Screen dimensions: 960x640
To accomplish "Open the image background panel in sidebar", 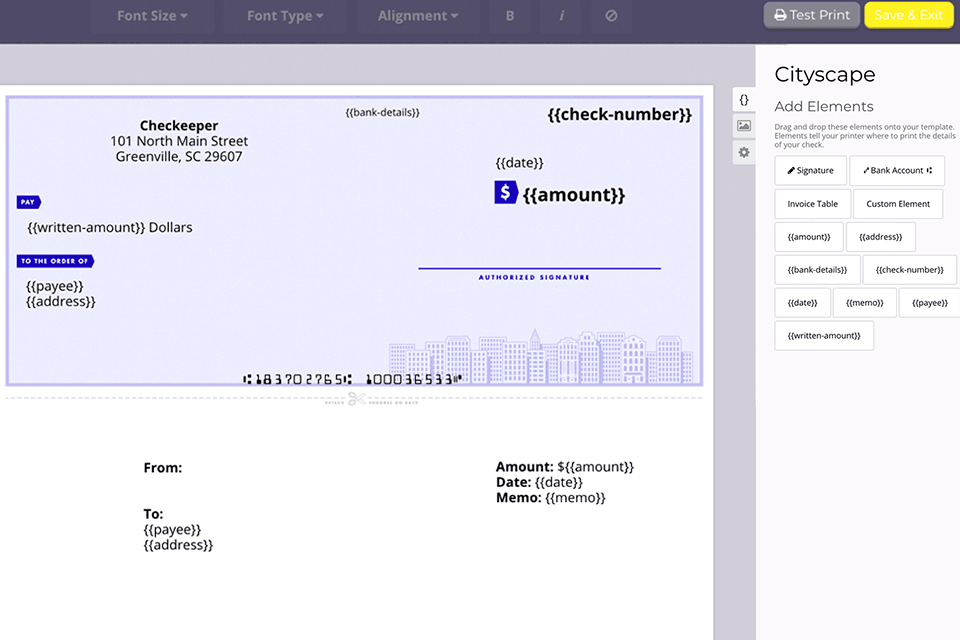I will pos(743,125).
